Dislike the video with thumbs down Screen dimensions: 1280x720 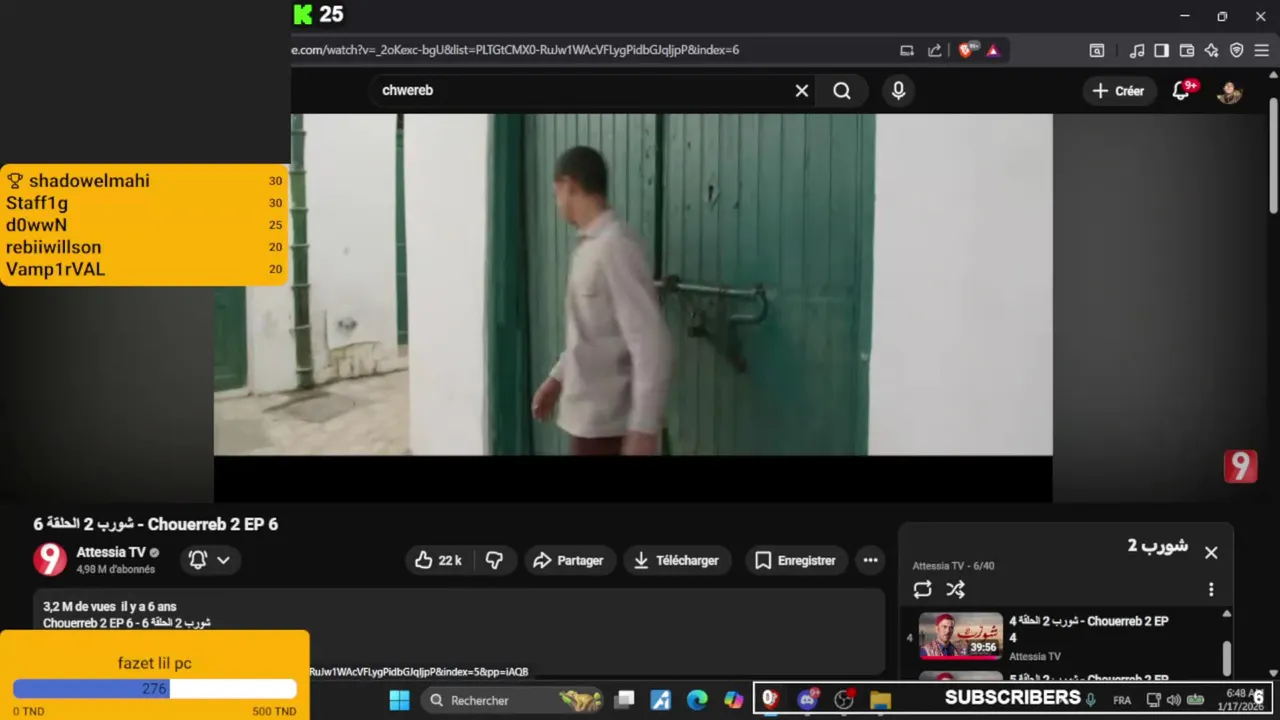point(494,561)
